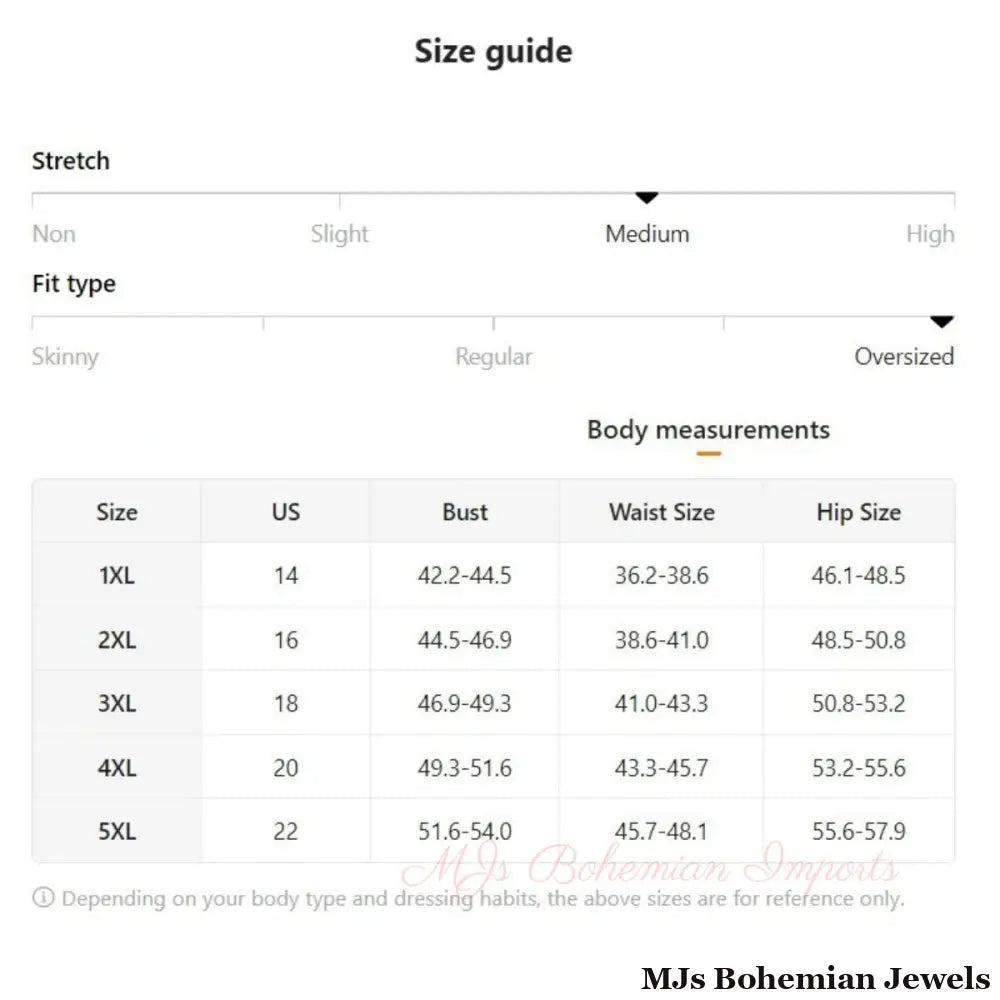
Task: Click the Size guide heading
Action: click(493, 52)
